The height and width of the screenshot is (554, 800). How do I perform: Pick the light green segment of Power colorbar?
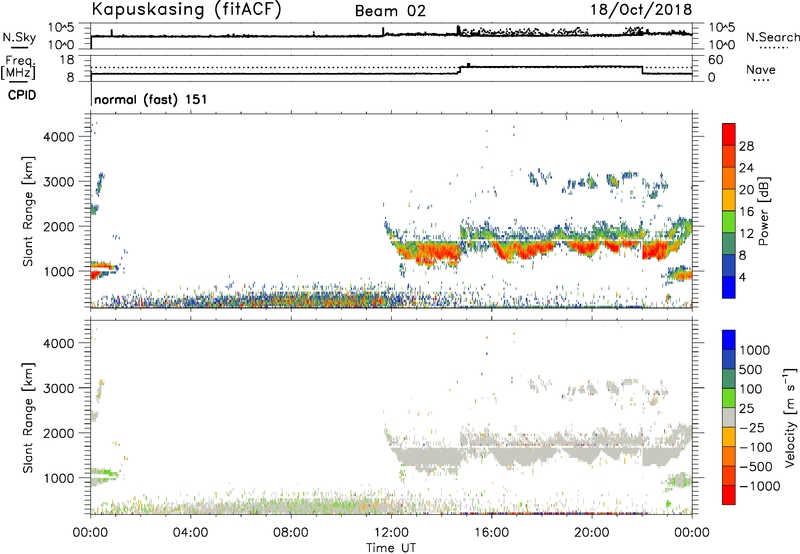[x=729, y=221]
